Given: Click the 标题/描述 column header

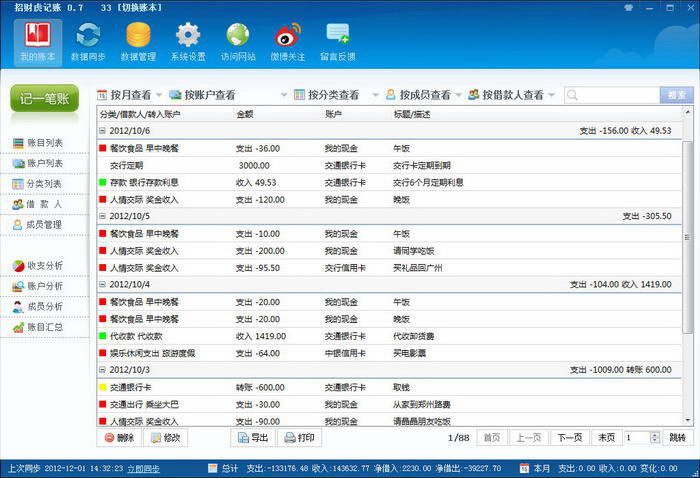Looking at the screenshot, I should point(412,114).
